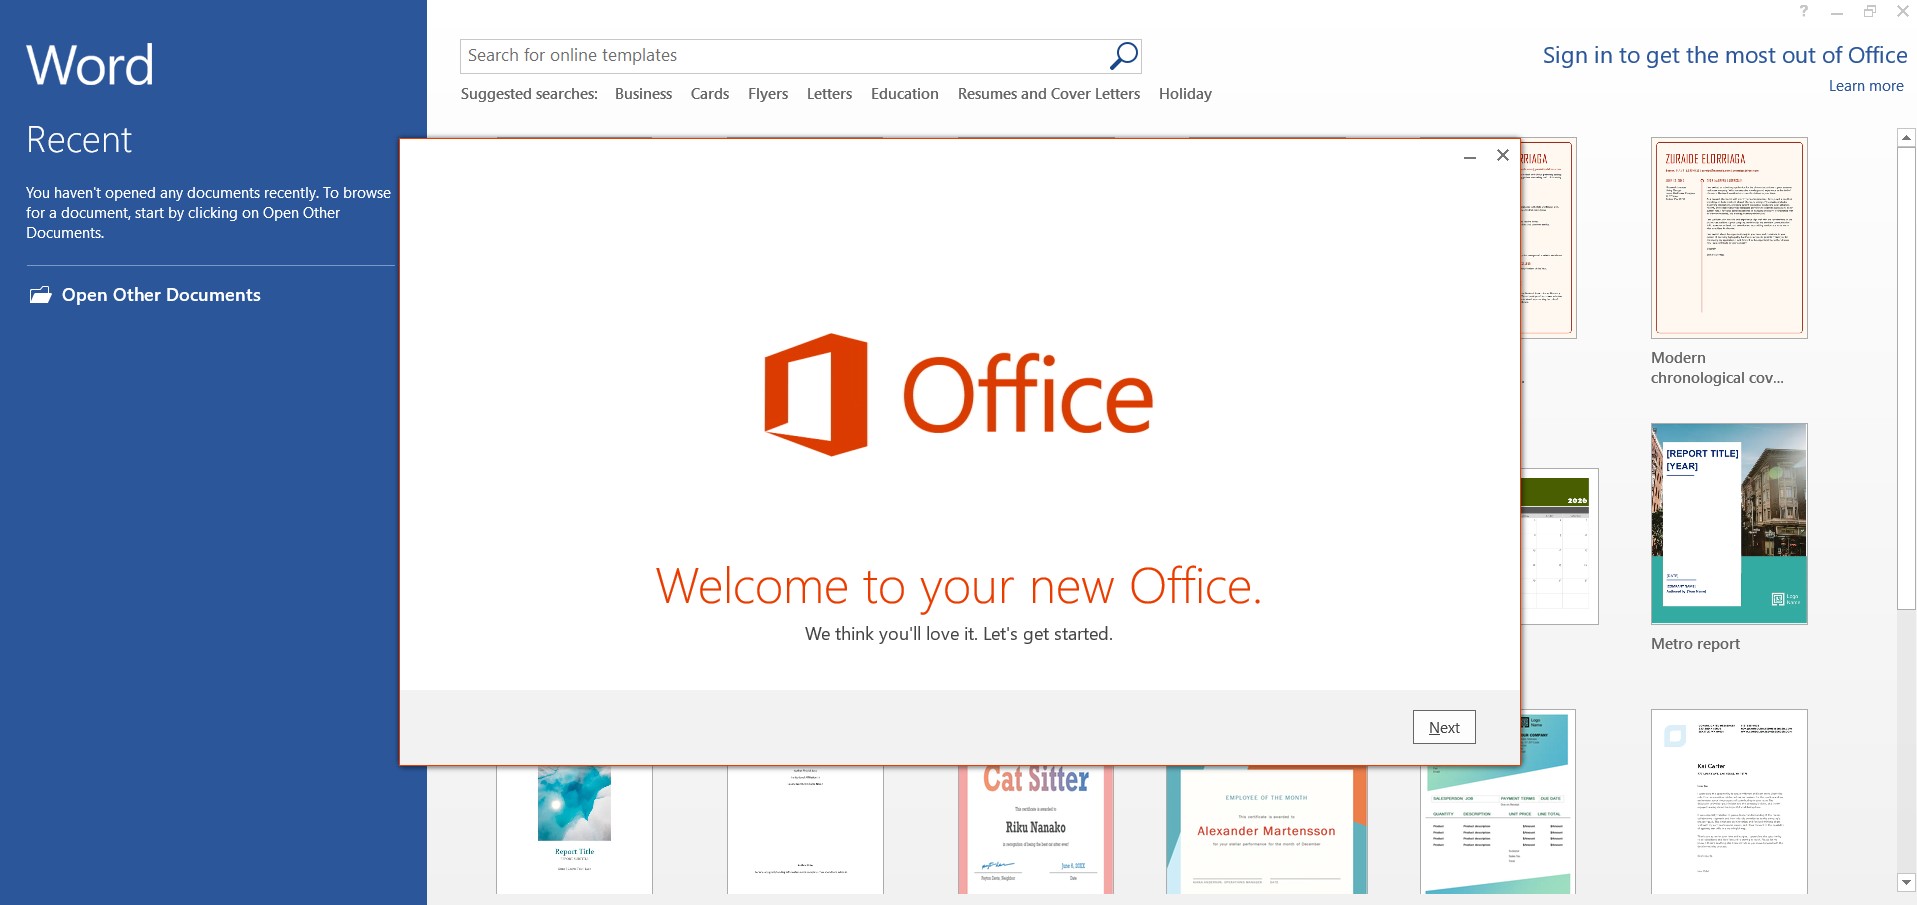Select the Cards suggested search

(709, 93)
